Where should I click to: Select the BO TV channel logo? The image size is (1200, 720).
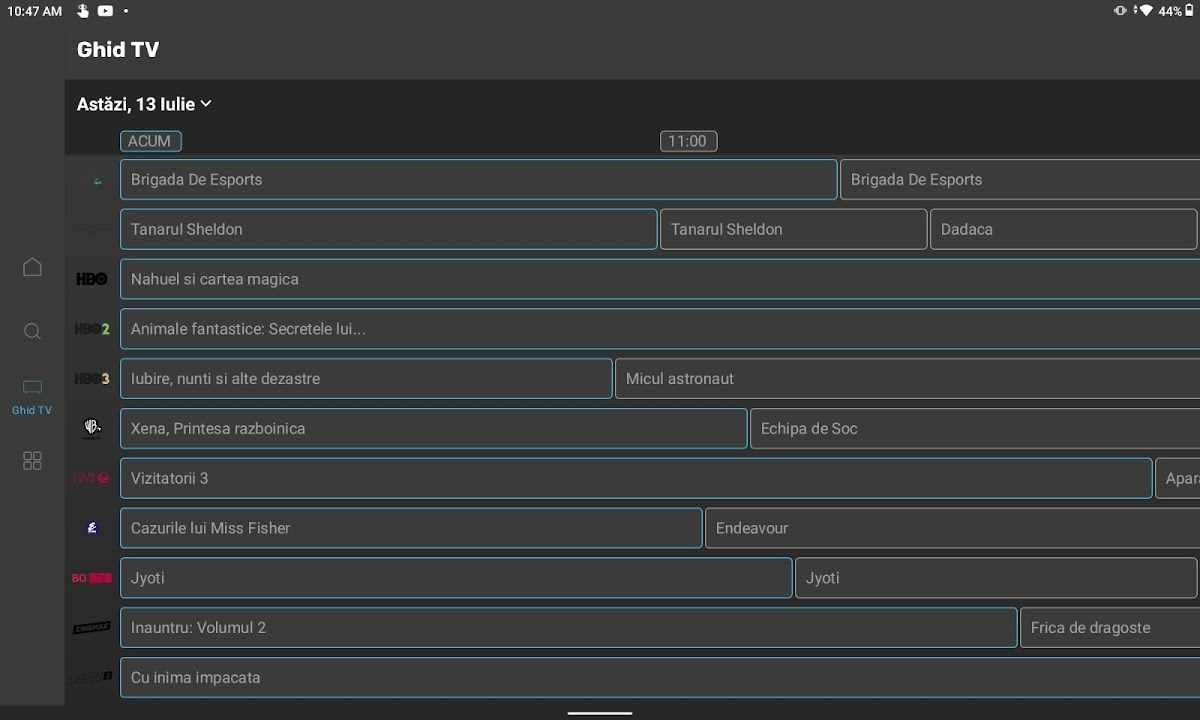(92, 578)
